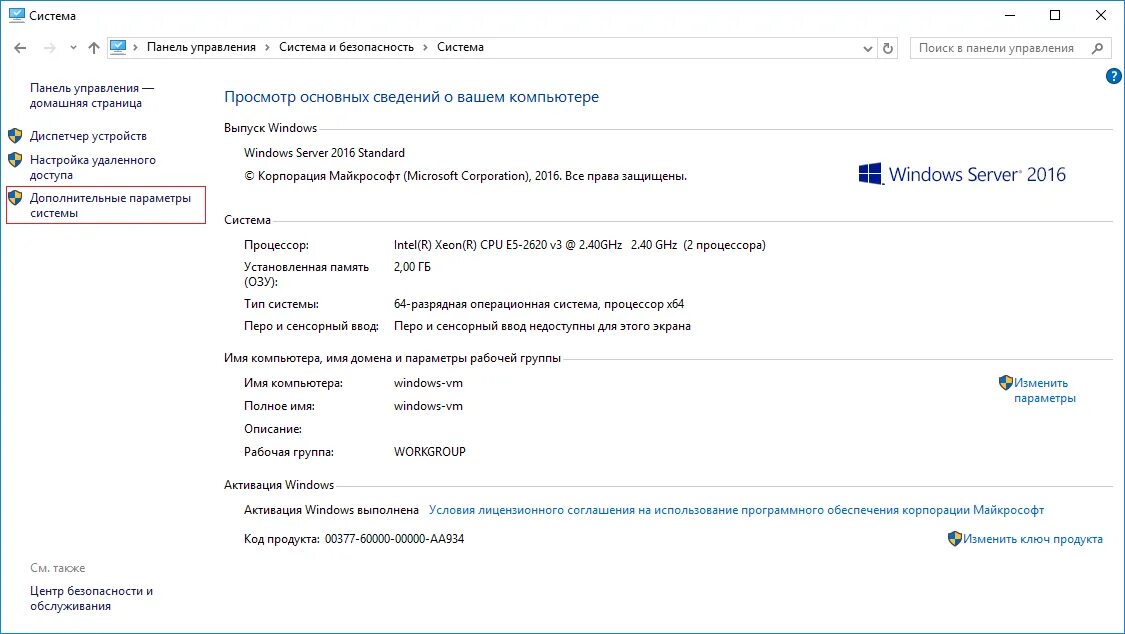Click the 'Система' window title icon
The image size is (1125, 634).
[16, 15]
